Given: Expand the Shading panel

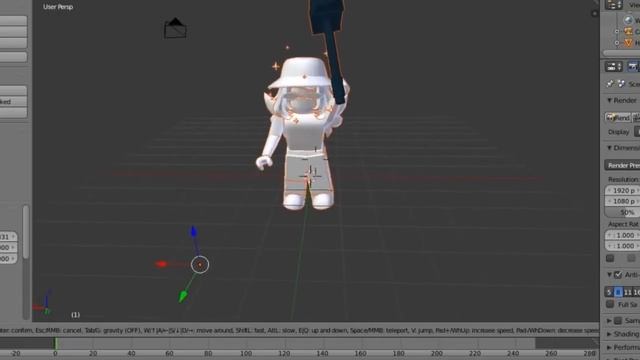Looking at the screenshot, I should (609, 334).
